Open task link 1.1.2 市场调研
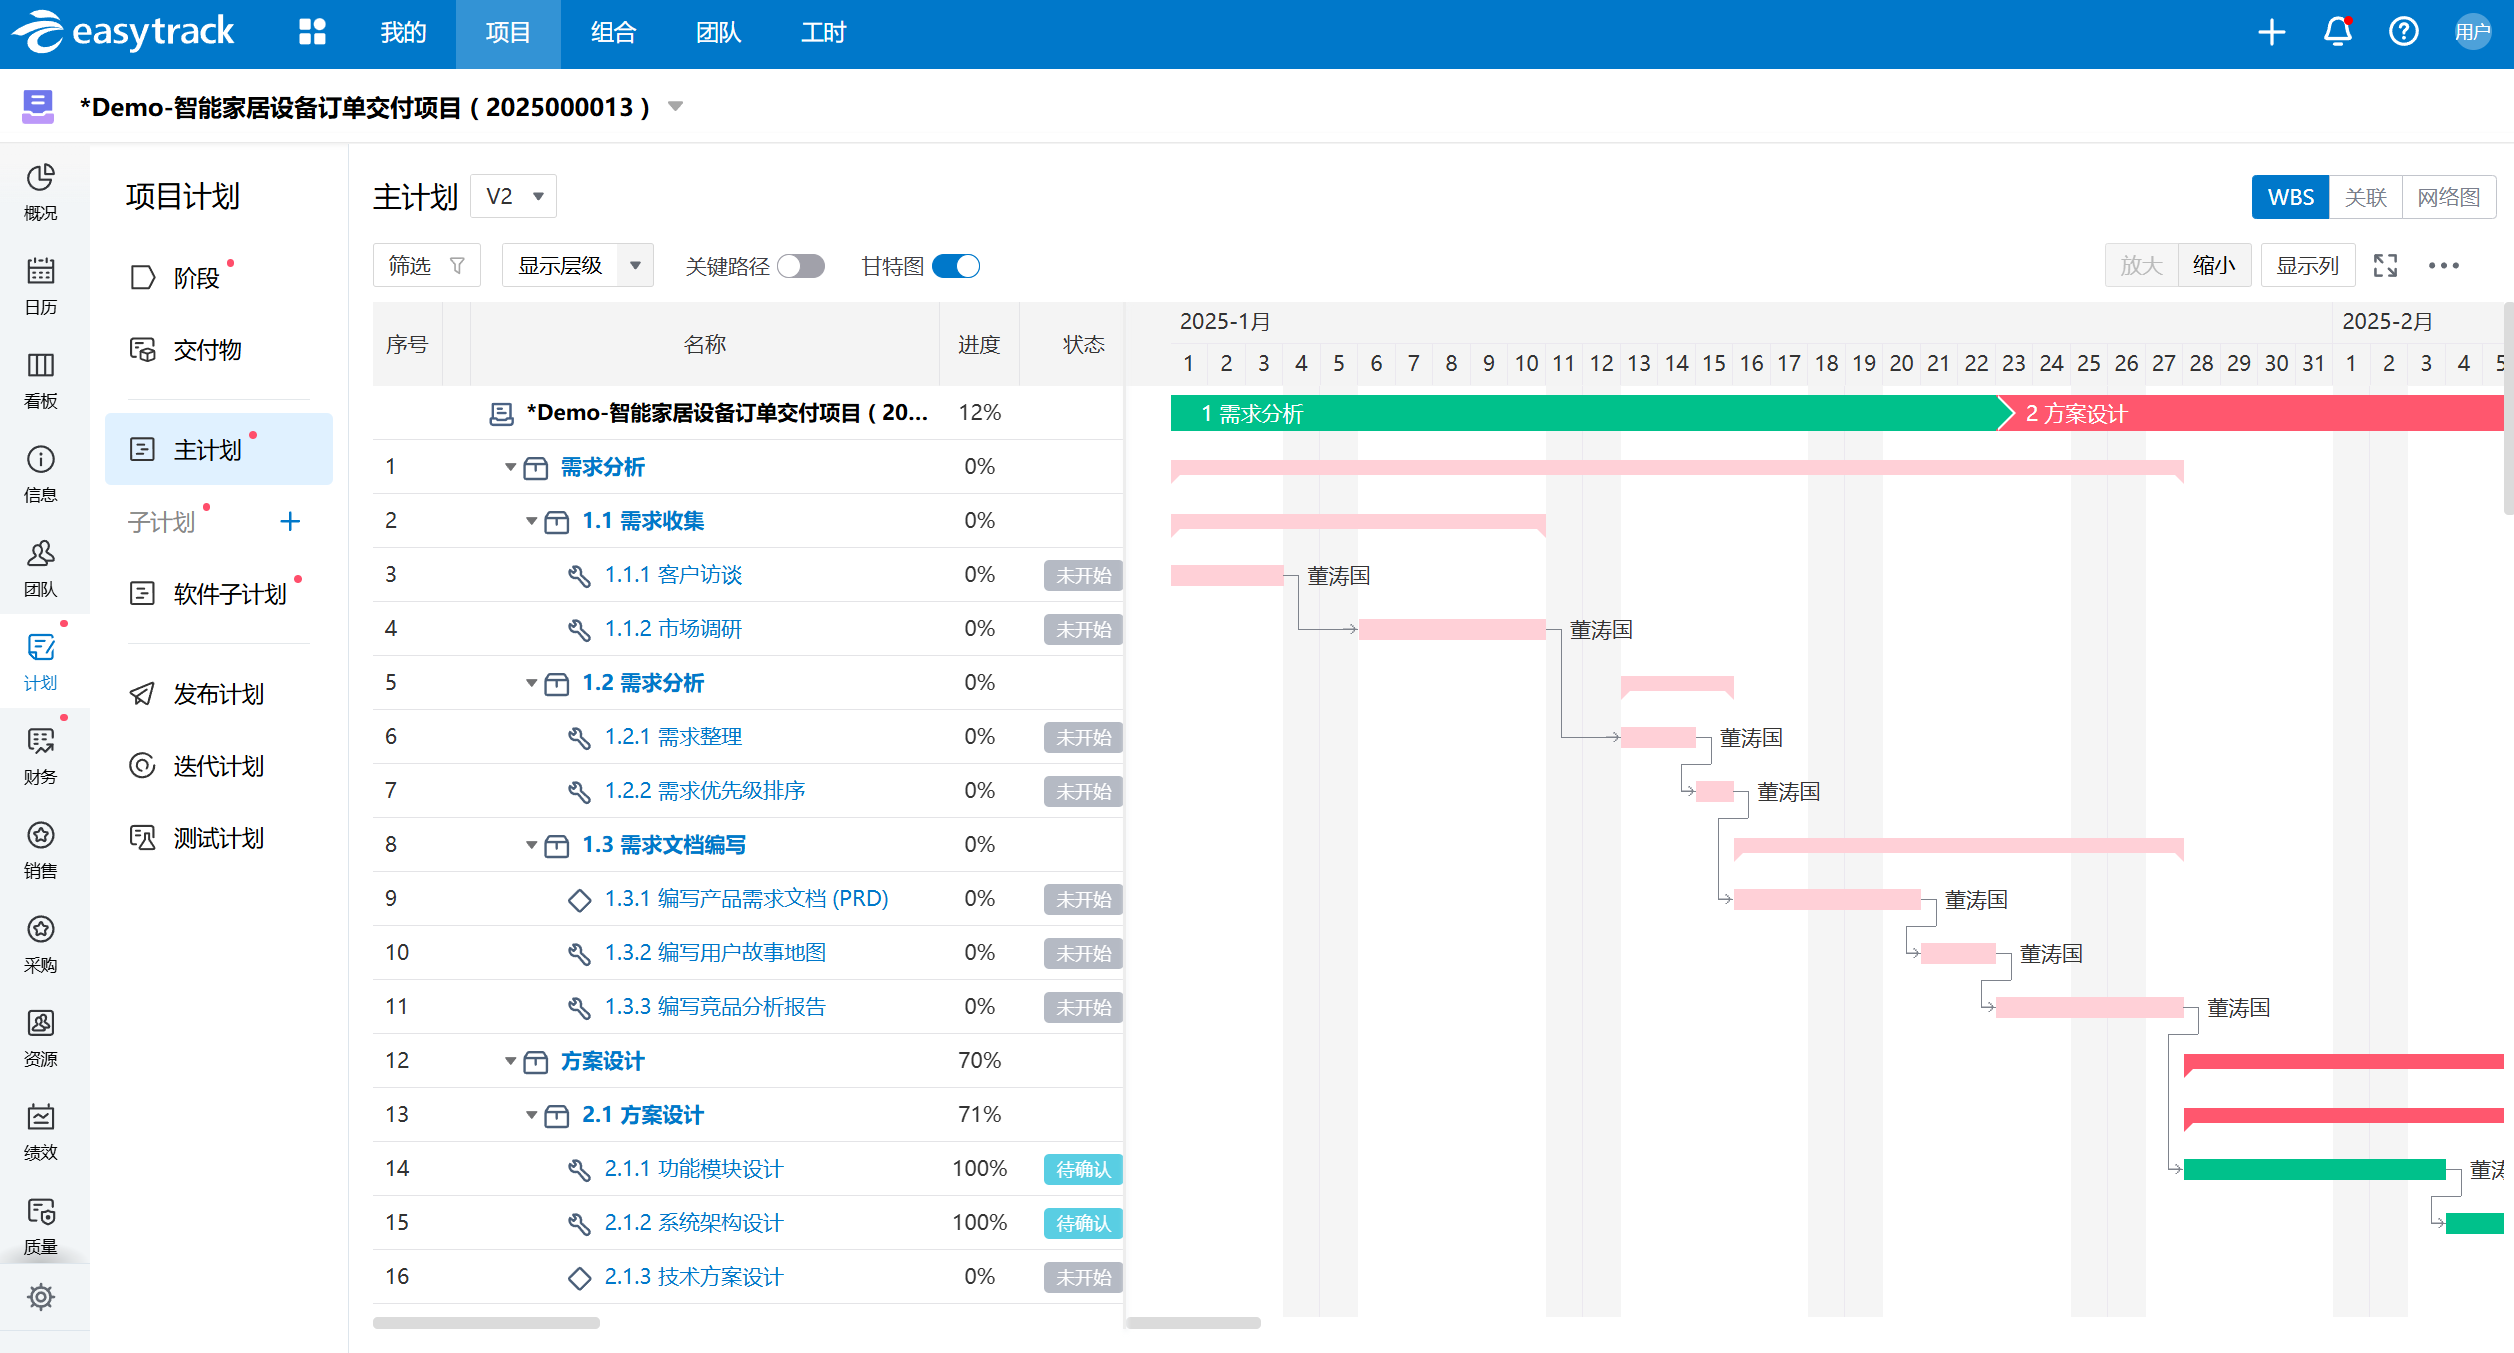 click(673, 629)
